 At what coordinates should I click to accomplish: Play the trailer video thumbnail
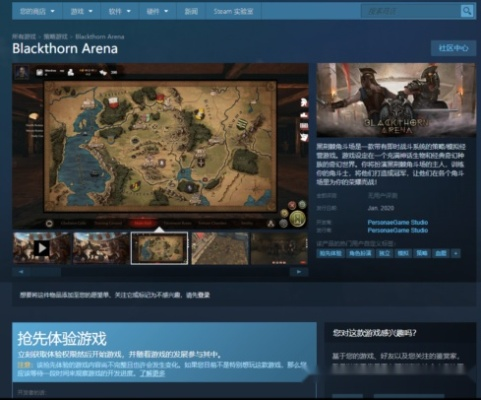coord(41,248)
